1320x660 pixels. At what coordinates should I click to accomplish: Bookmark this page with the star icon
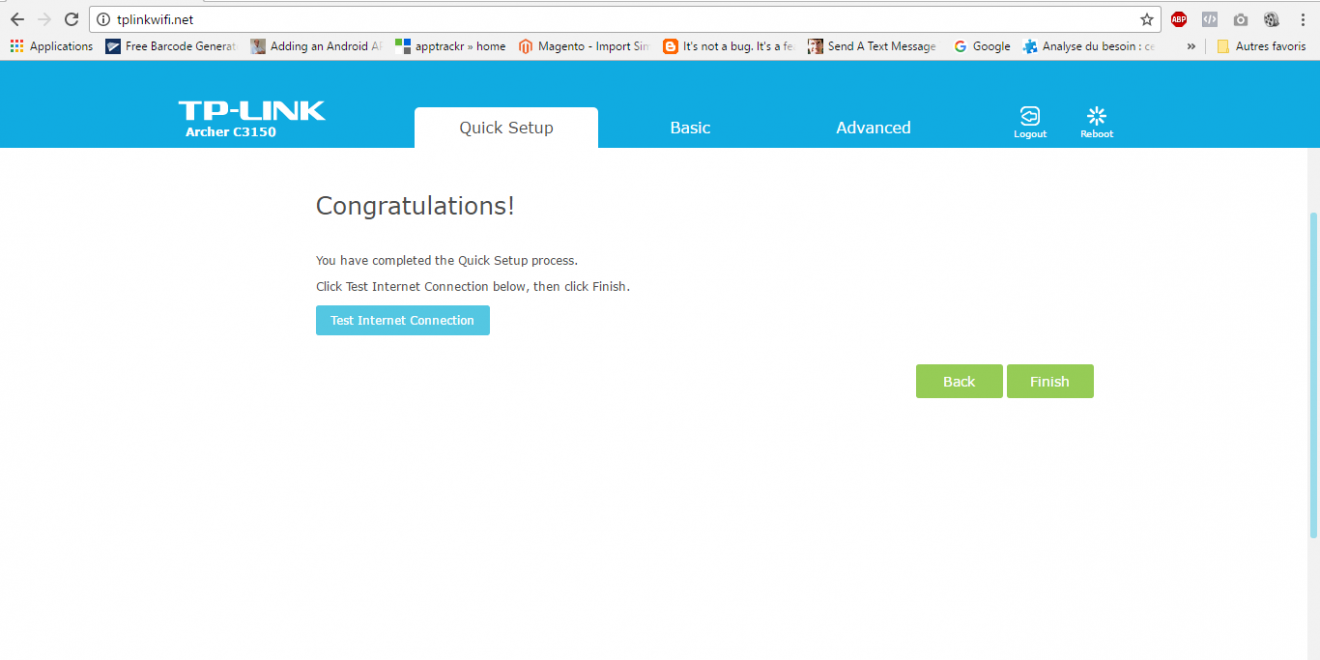pyautogui.click(x=1146, y=19)
